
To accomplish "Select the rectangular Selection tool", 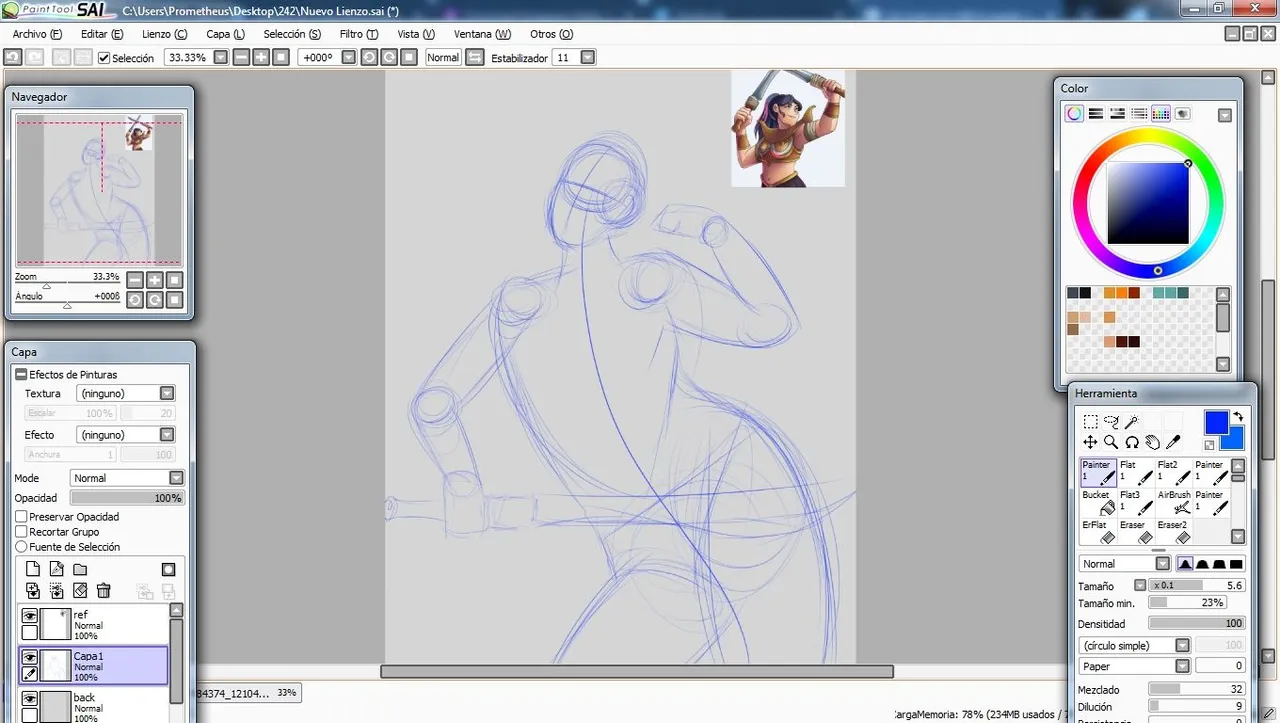I will [1090, 422].
